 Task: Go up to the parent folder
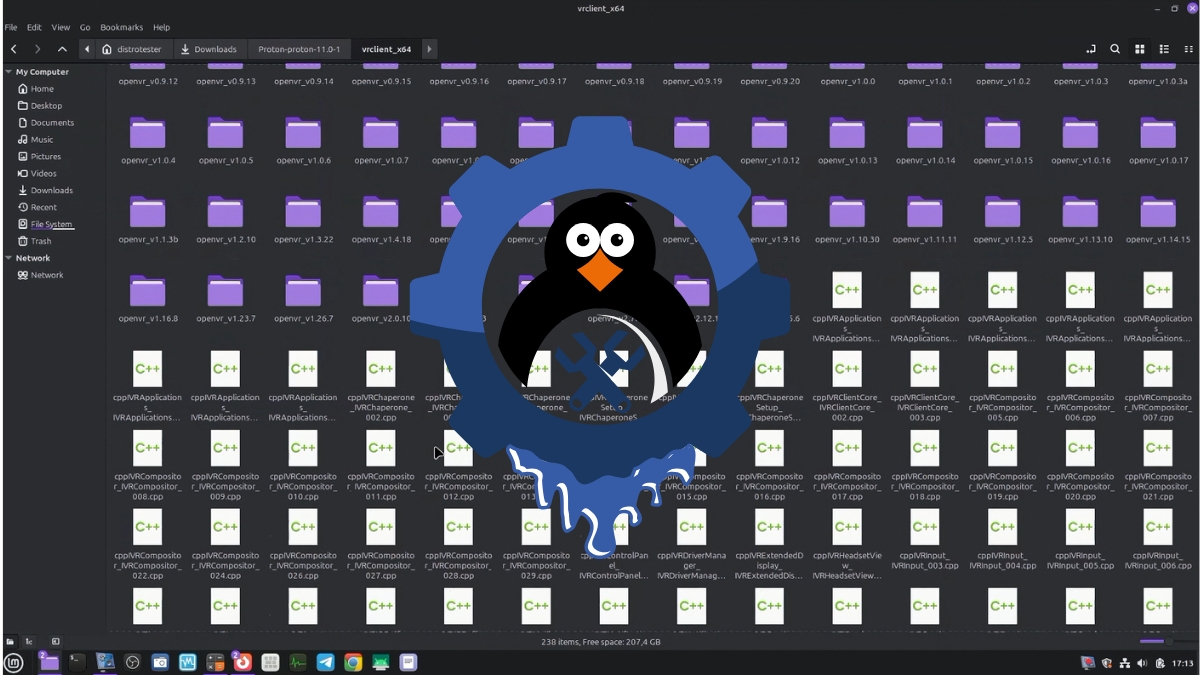tap(62, 49)
